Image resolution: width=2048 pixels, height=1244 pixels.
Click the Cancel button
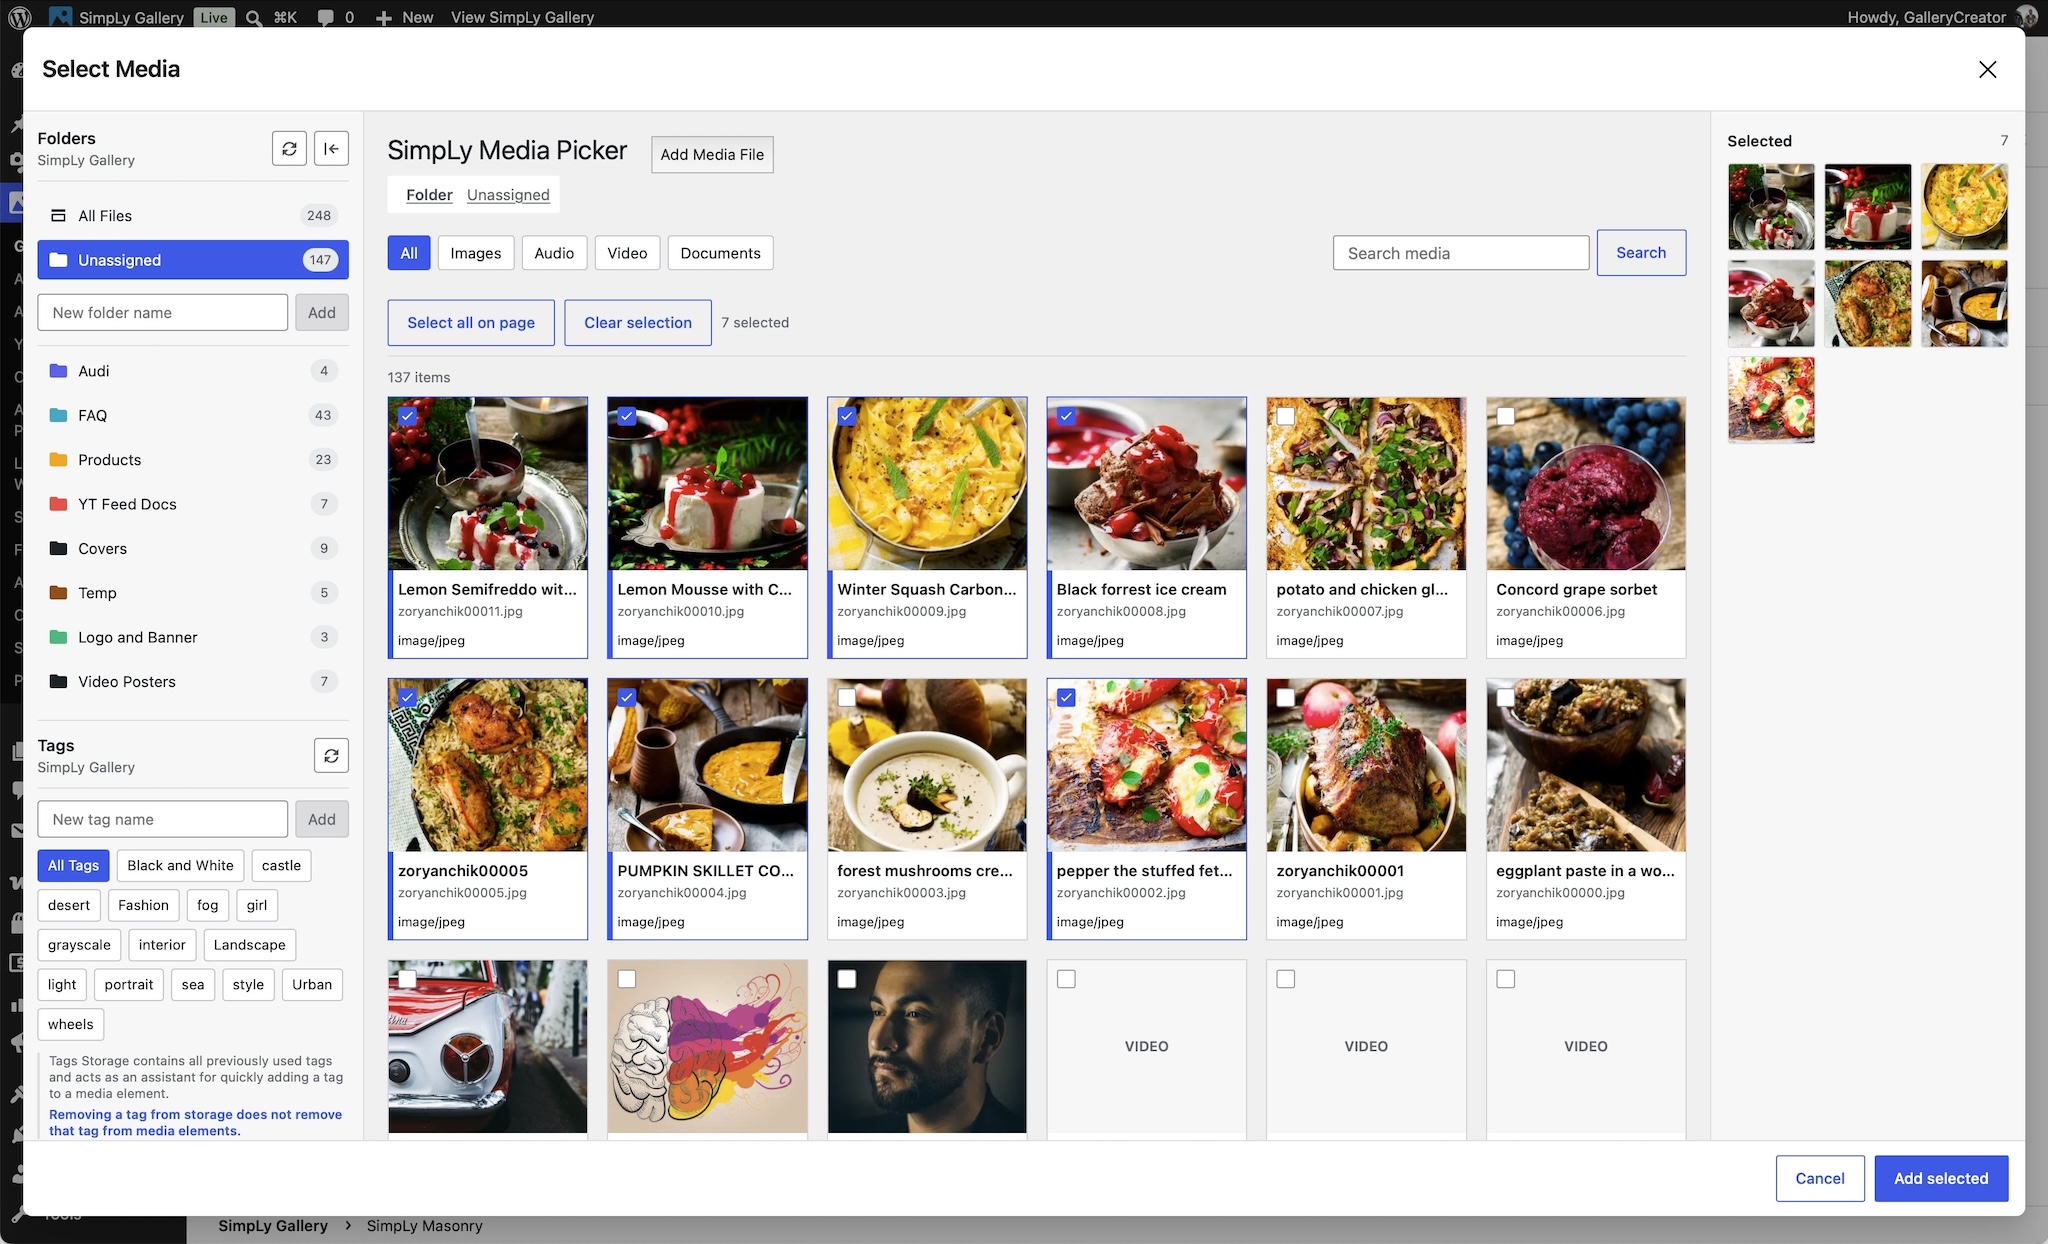click(1820, 1178)
